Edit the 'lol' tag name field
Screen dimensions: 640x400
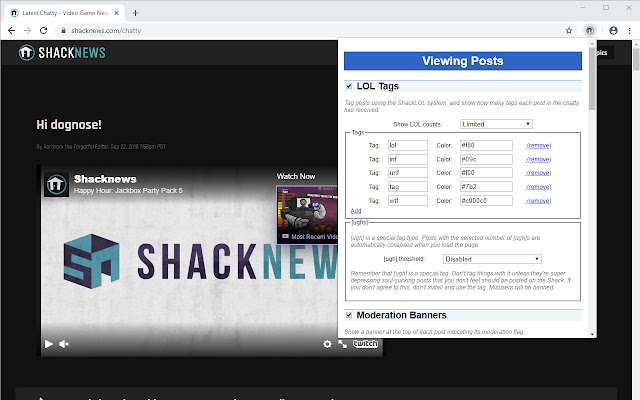[x=408, y=145]
